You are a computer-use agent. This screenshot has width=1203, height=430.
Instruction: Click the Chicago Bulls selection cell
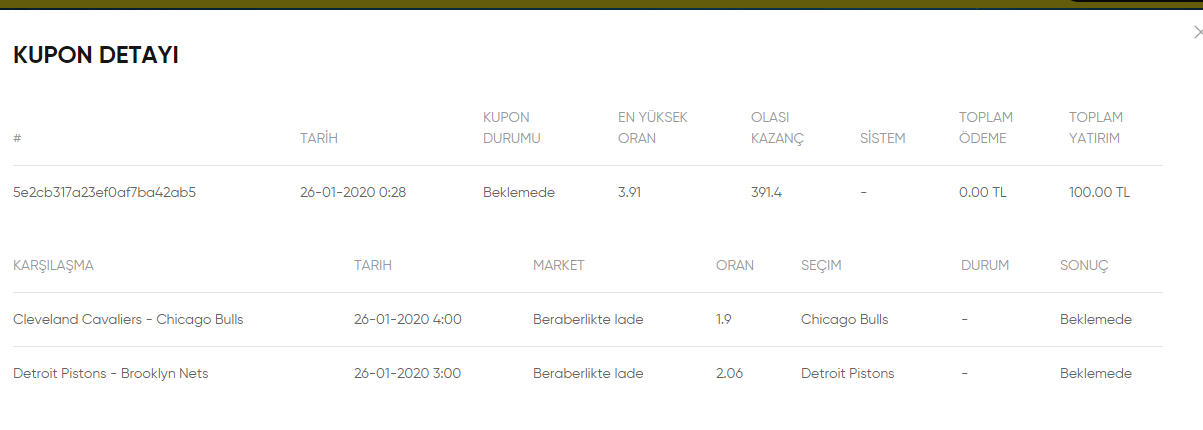844,320
